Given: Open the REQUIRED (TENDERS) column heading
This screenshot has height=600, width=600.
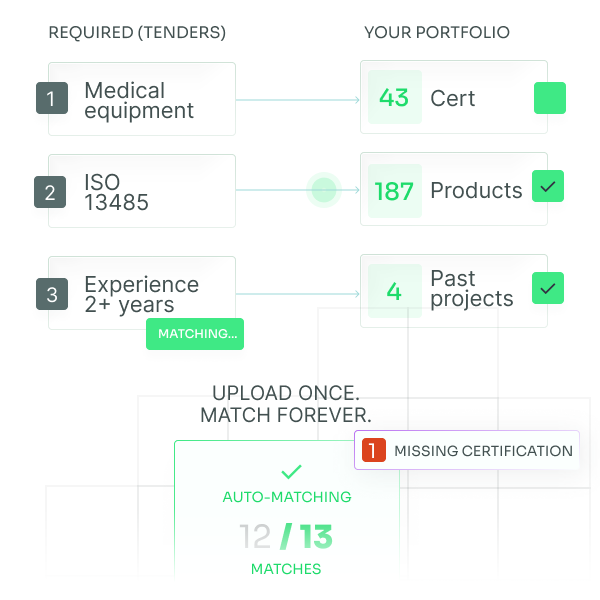Looking at the screenshot, I should tap(137, 33).
